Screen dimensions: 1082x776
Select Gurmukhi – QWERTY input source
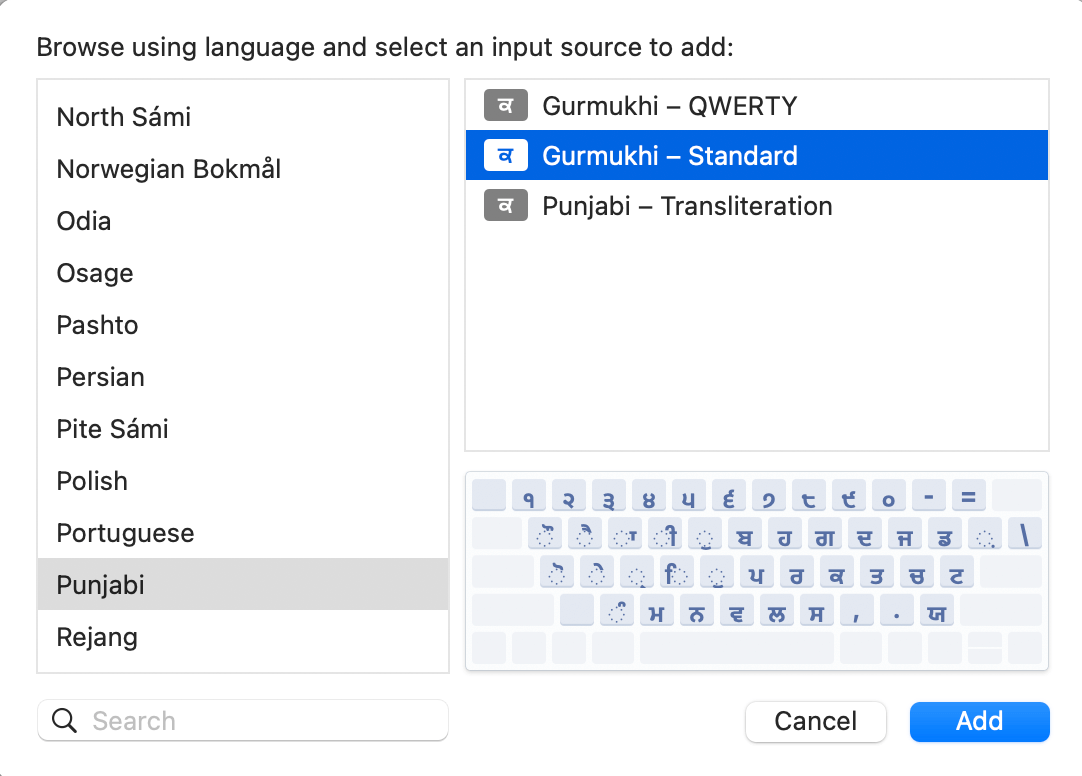[669, 105]
